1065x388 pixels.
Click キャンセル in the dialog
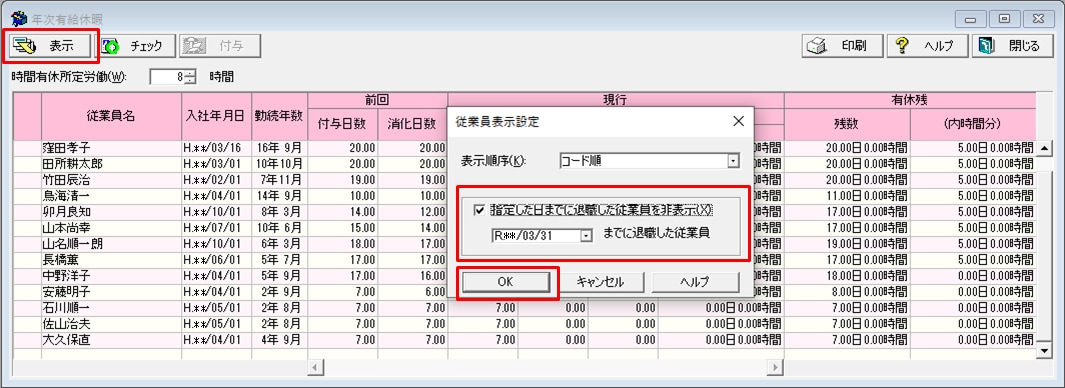tap(600, 282)
